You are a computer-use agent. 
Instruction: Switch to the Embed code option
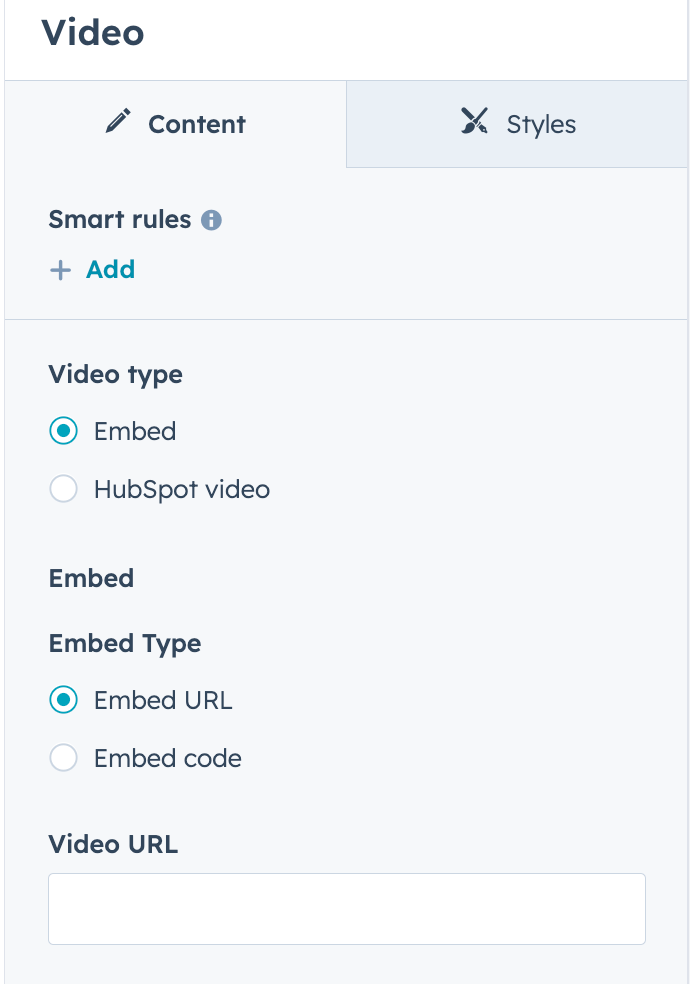[63, 758]
